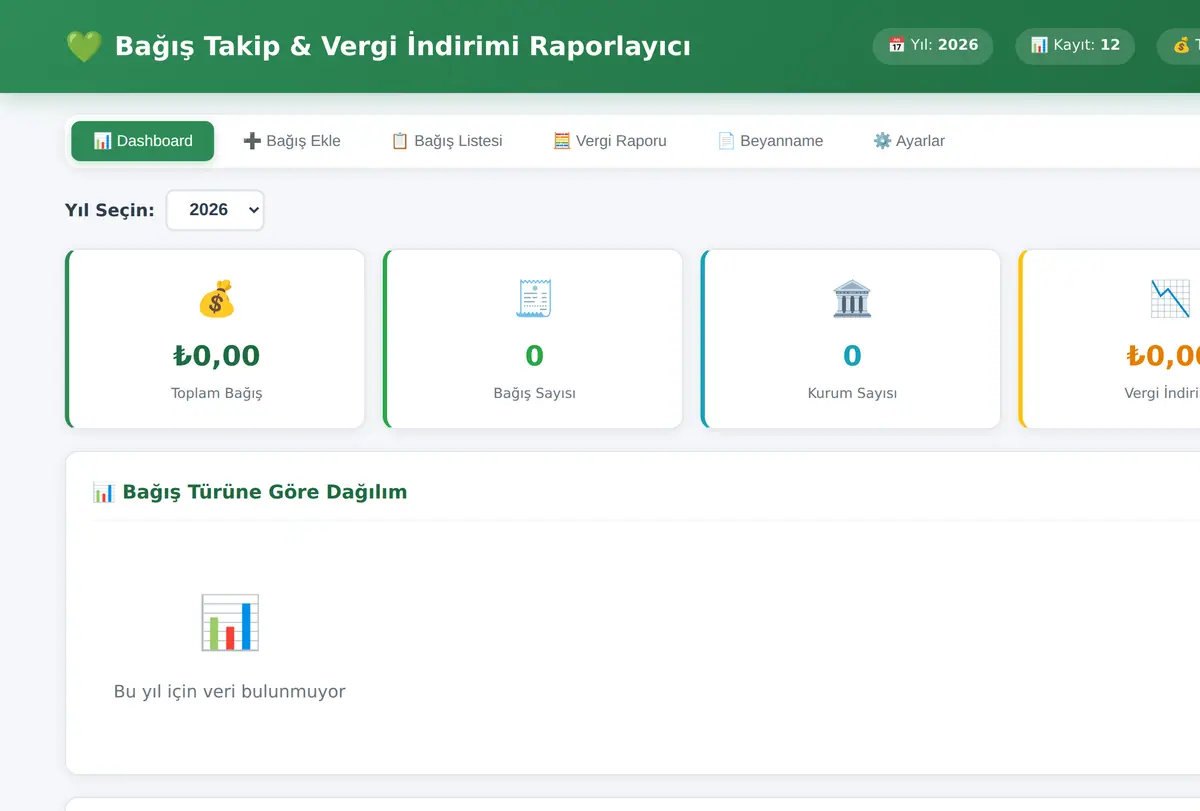Viewport: 1200px width, 811px height.
Task: Click the plus icon on Bağış Ekle
Action: (252, 141)
